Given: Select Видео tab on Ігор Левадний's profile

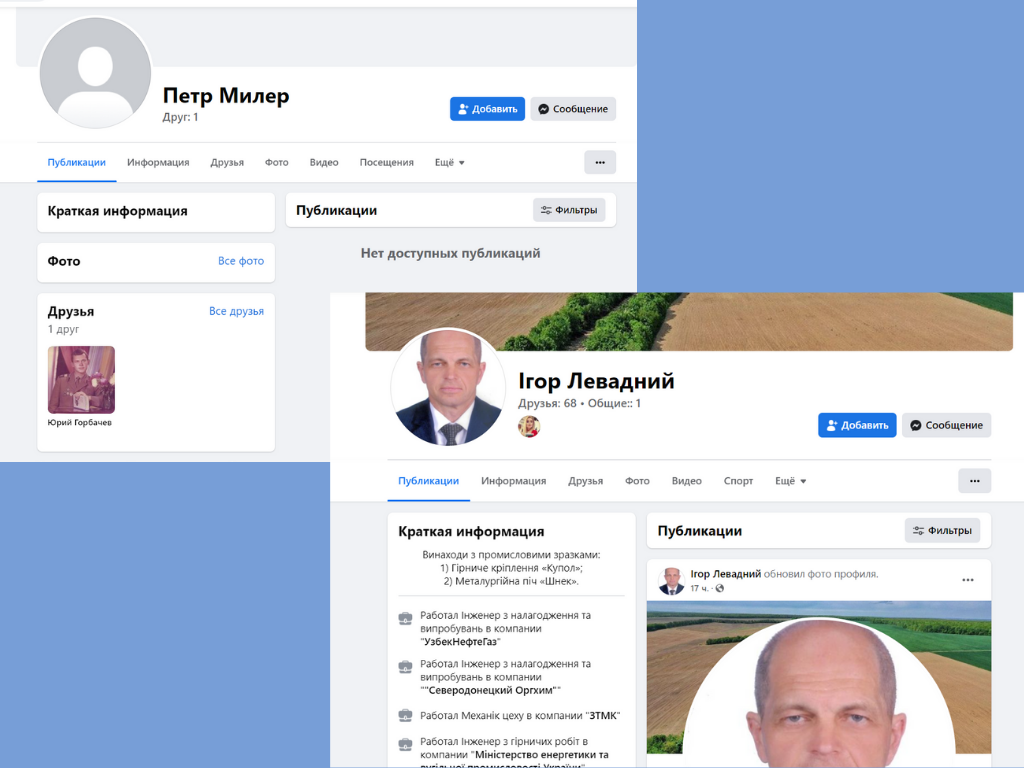Looking at the screenshot, I should tap(686, 481).
